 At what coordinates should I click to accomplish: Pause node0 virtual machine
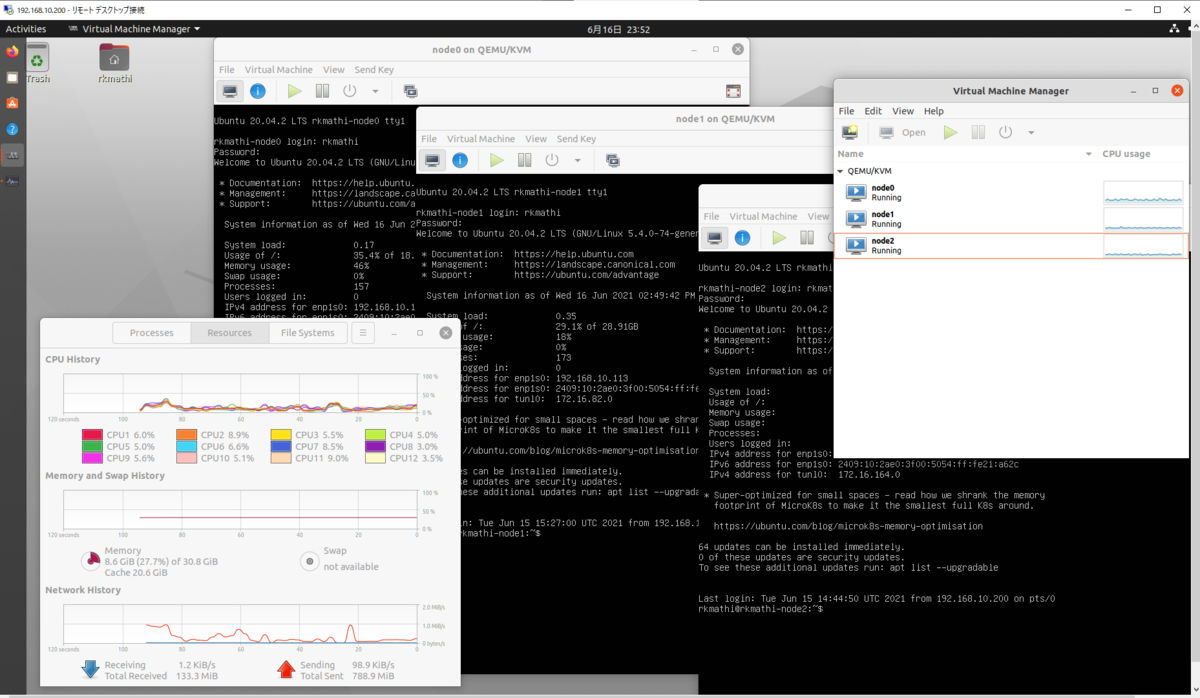coord(322,91)
